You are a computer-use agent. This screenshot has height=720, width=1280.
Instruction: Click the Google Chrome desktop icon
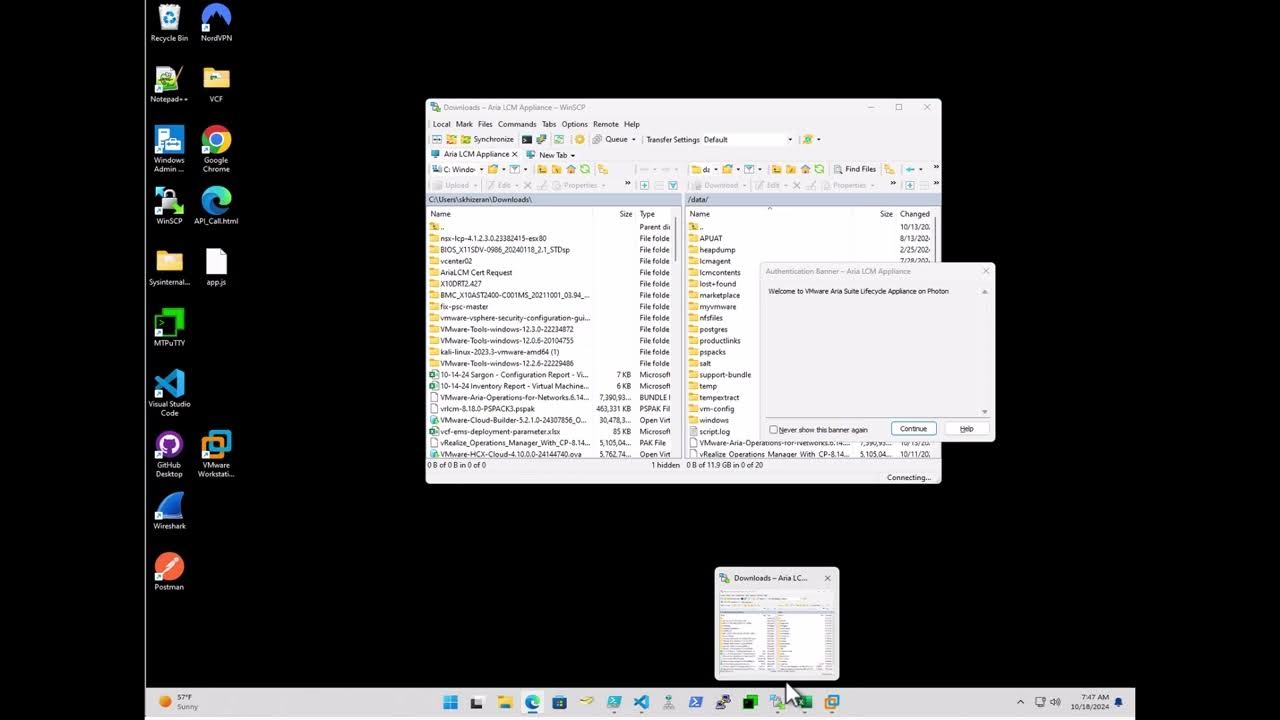[x=216, y=150]
